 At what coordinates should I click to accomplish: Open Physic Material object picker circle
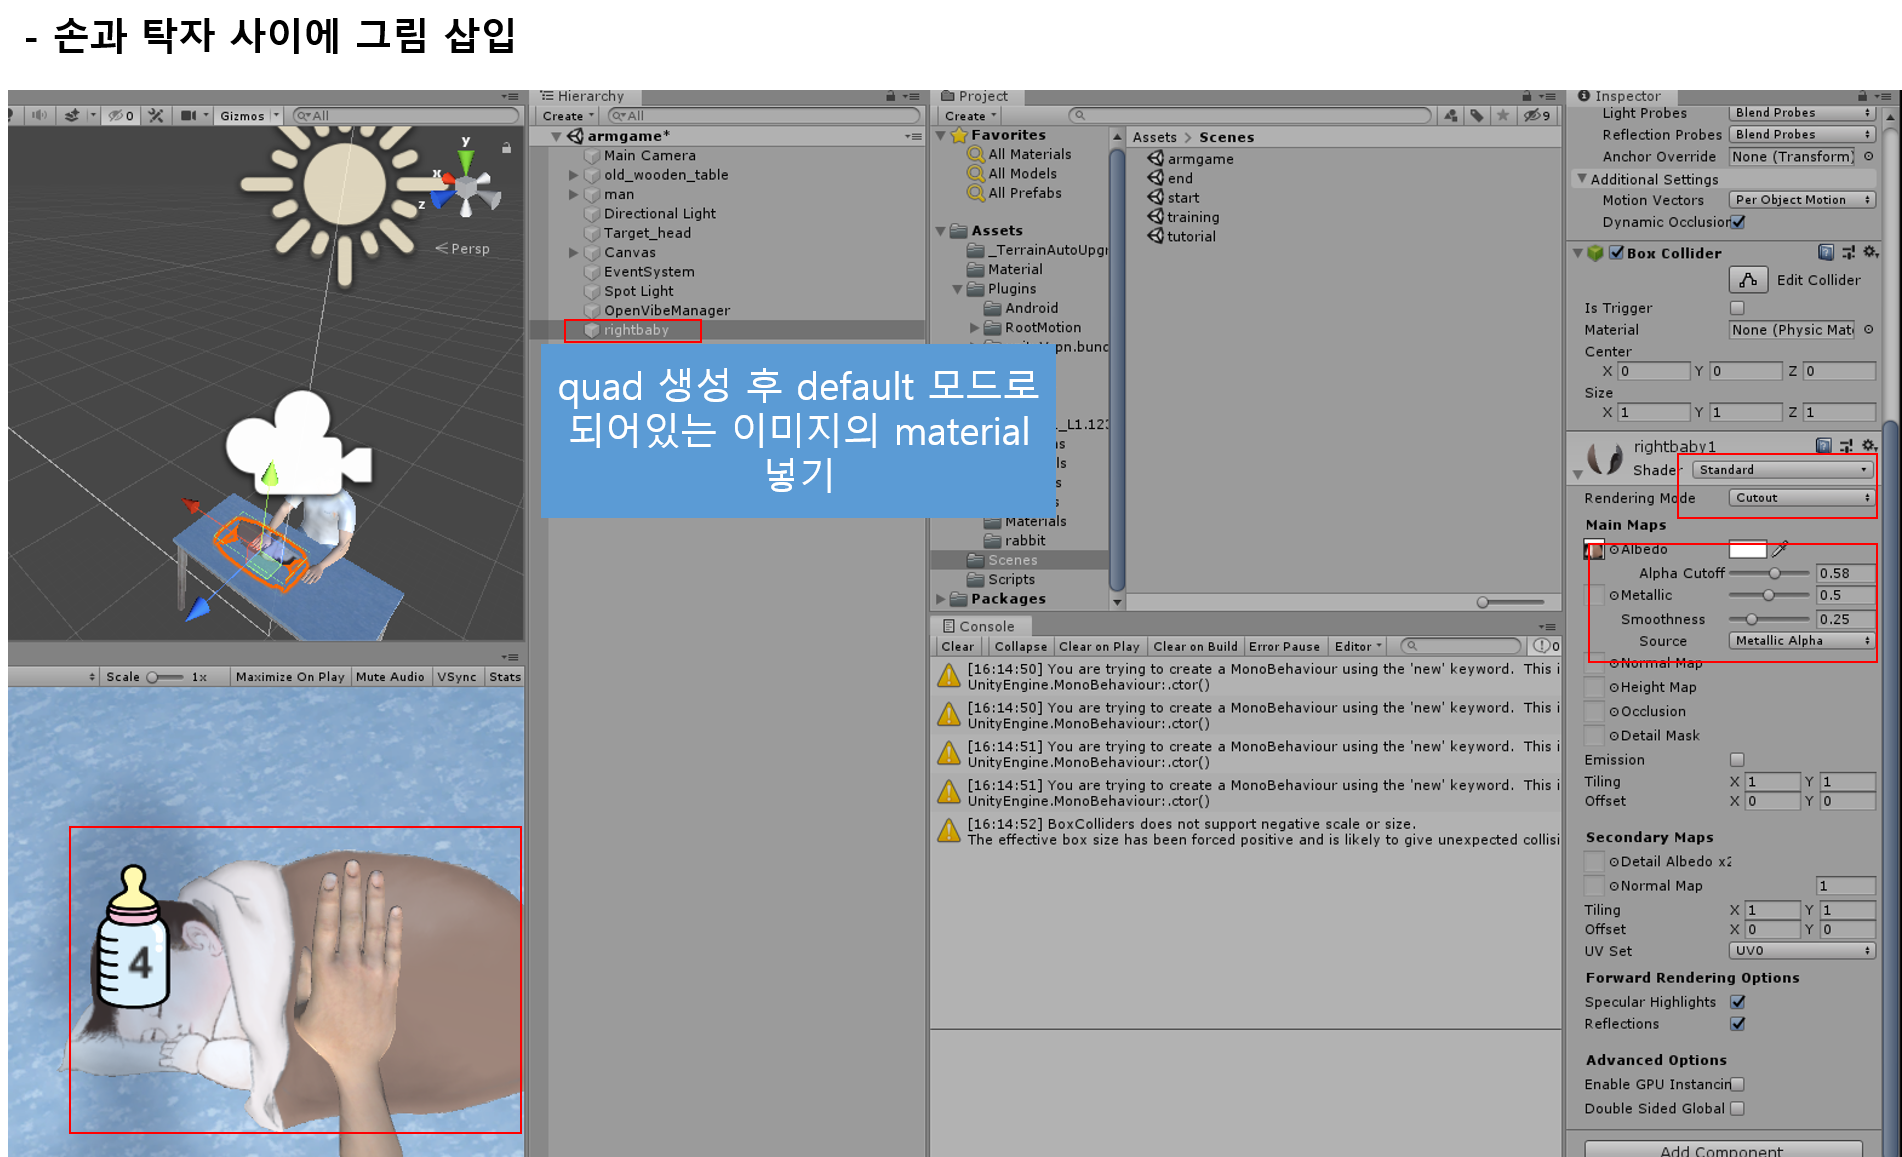pos(1868,330)
